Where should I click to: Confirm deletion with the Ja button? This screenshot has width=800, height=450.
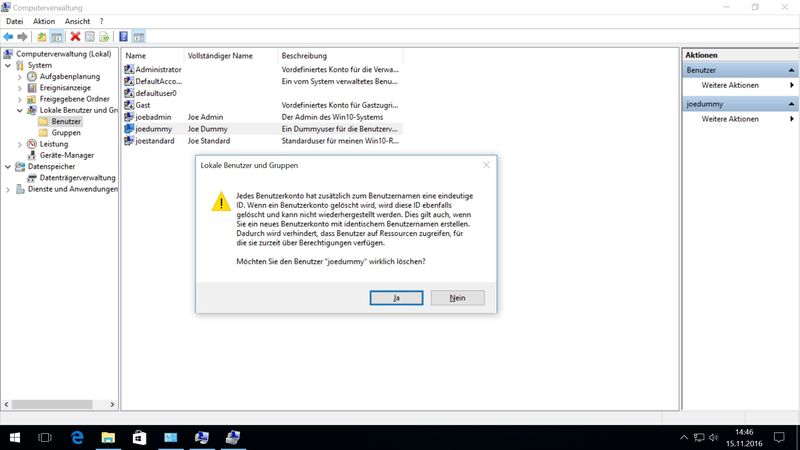coord(396,298)
